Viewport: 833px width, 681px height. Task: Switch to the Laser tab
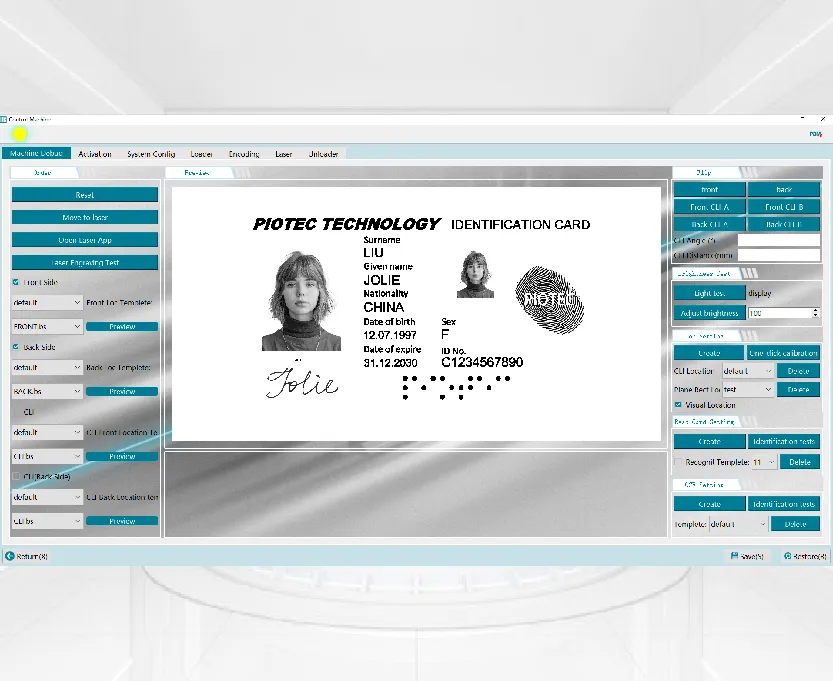(x=283, y=154)
